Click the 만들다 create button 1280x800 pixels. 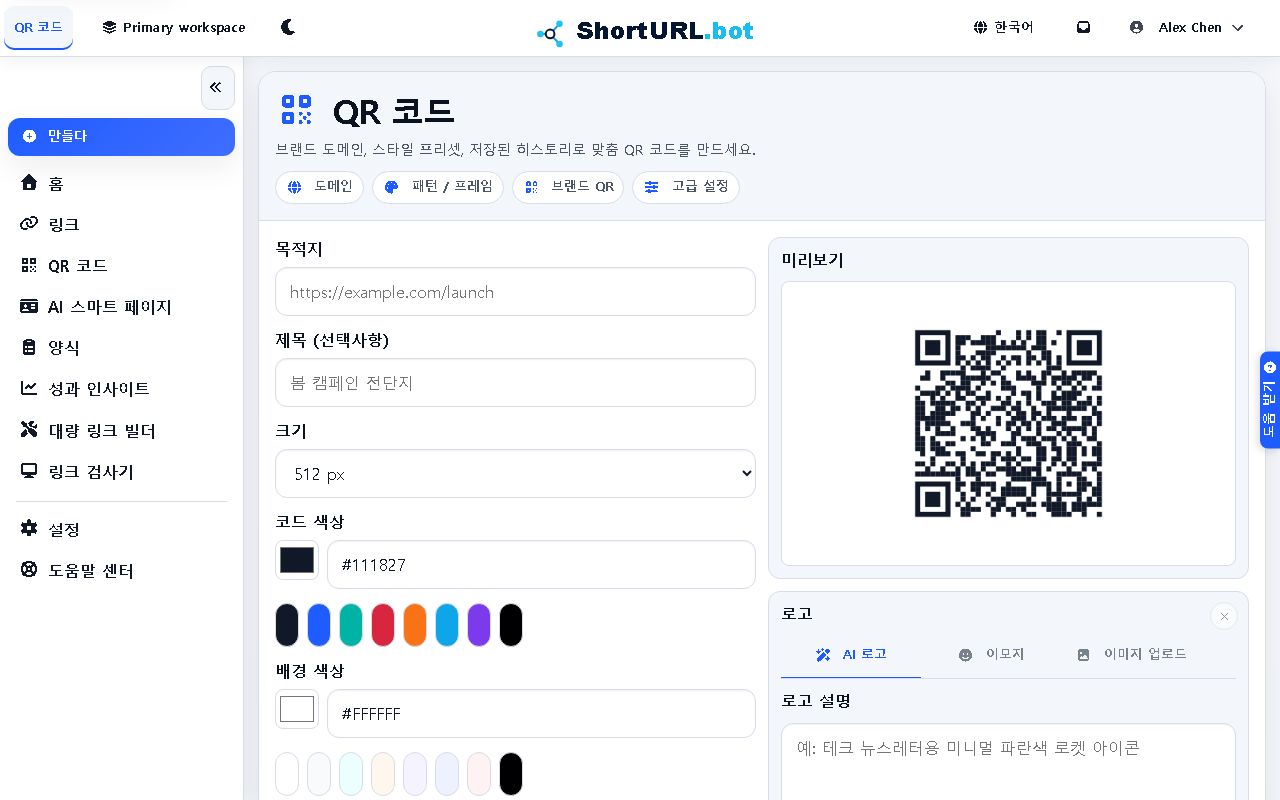click(121, 136)
